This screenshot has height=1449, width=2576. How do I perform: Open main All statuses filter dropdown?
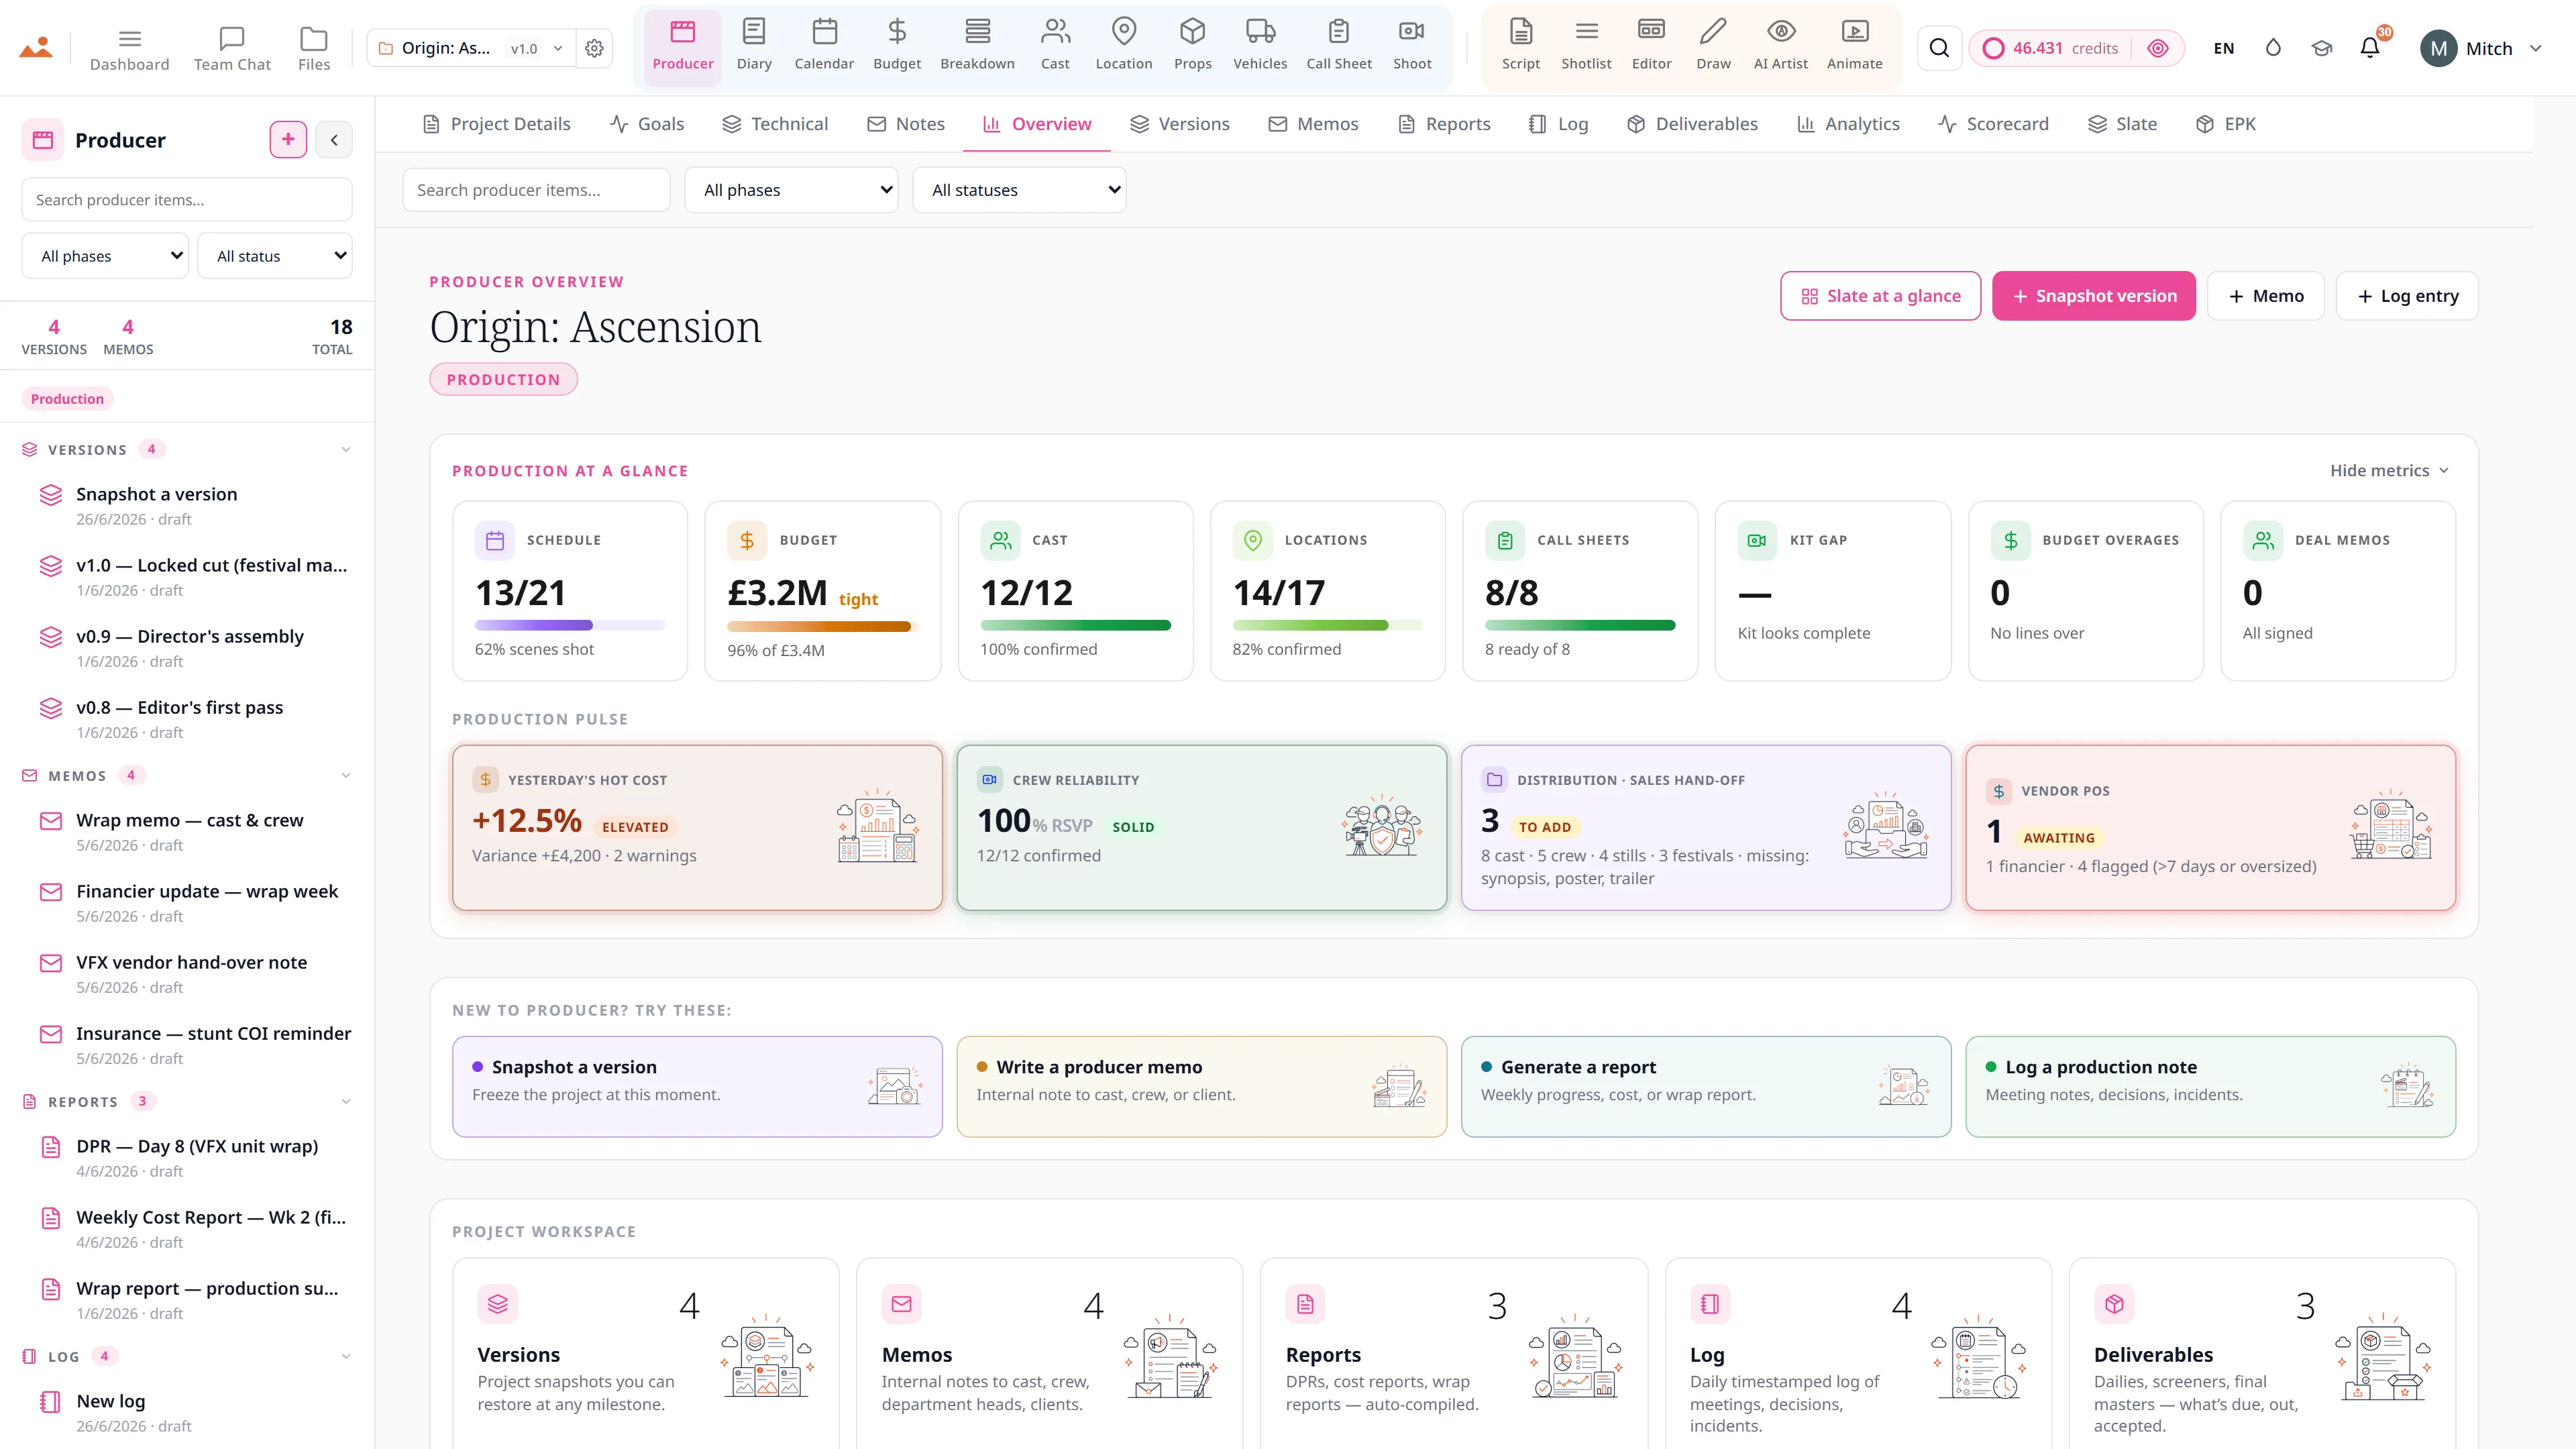click(x=1019, y=190)
